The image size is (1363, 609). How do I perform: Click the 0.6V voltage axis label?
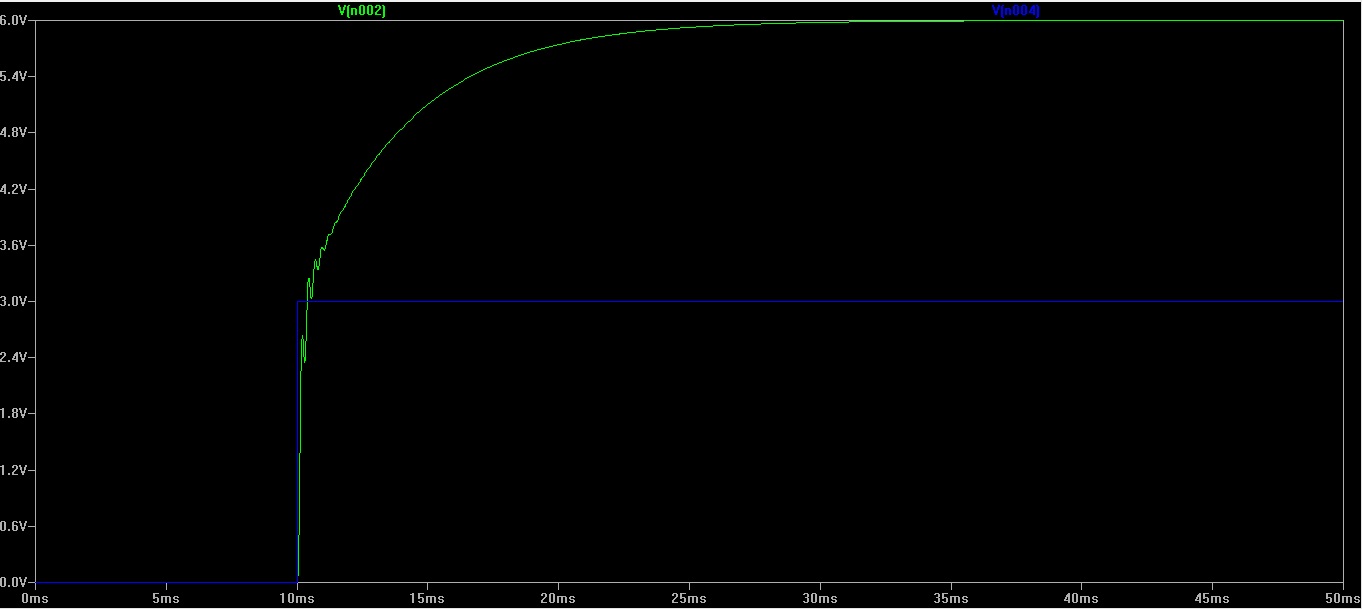pos(17,526)
